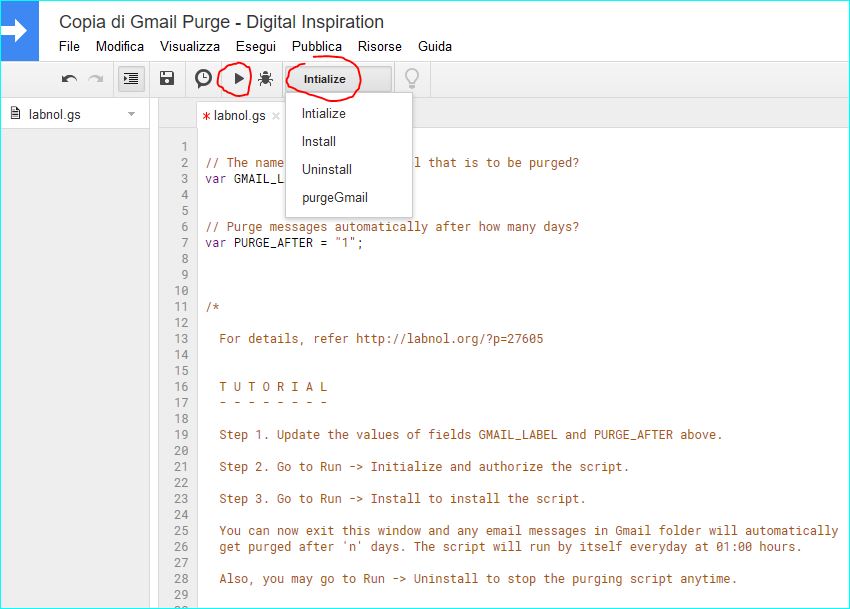
Task: Undo the last edit
Action: coord(69,79)
